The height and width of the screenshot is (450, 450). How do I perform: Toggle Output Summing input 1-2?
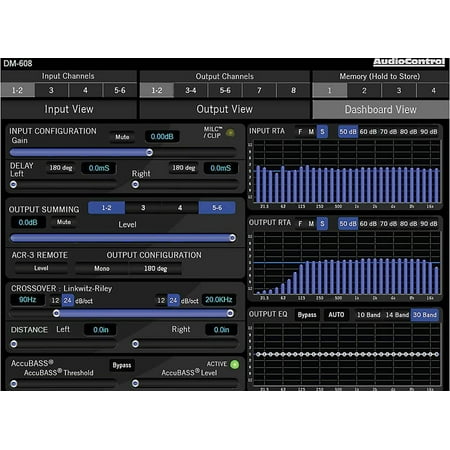(106, 208)
